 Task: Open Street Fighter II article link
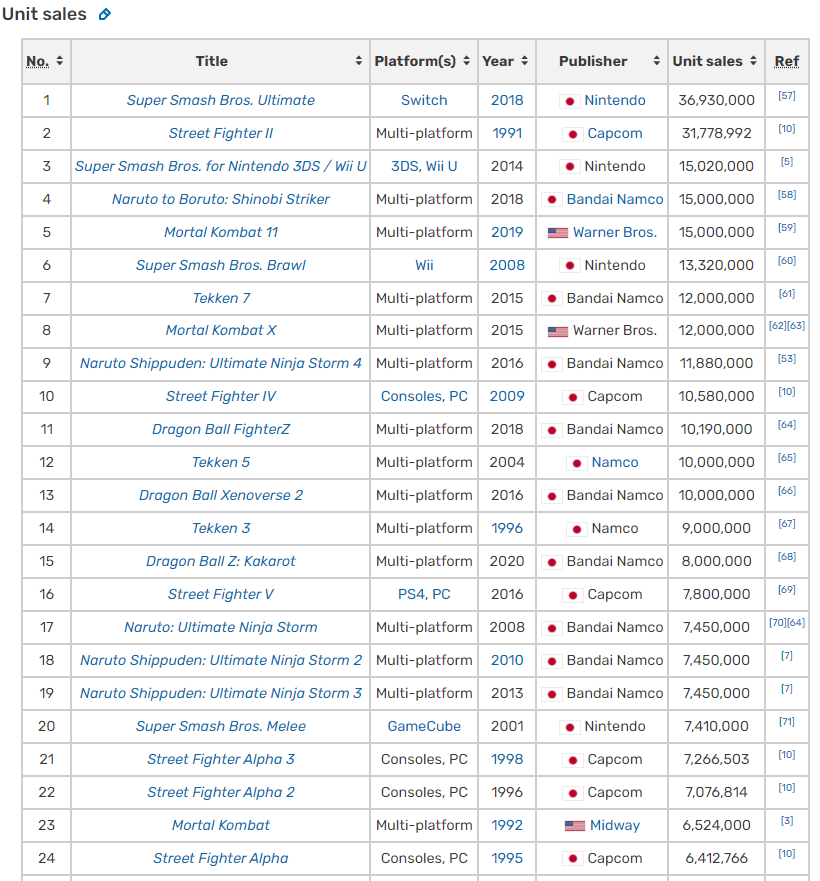click(220, 133)
